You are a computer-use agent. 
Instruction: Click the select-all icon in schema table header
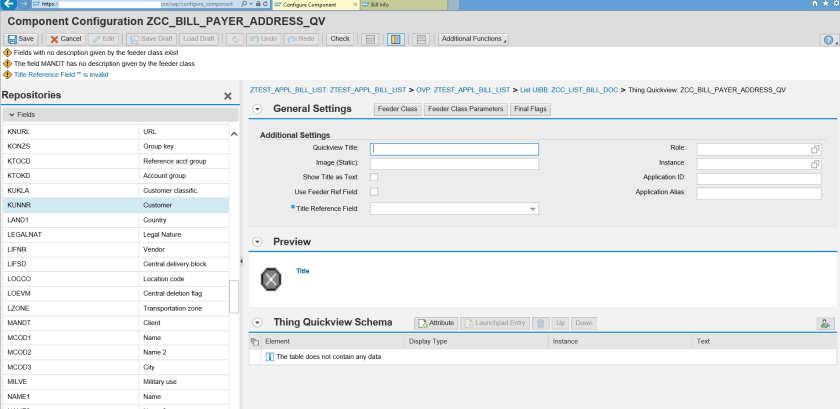[255, 341]
